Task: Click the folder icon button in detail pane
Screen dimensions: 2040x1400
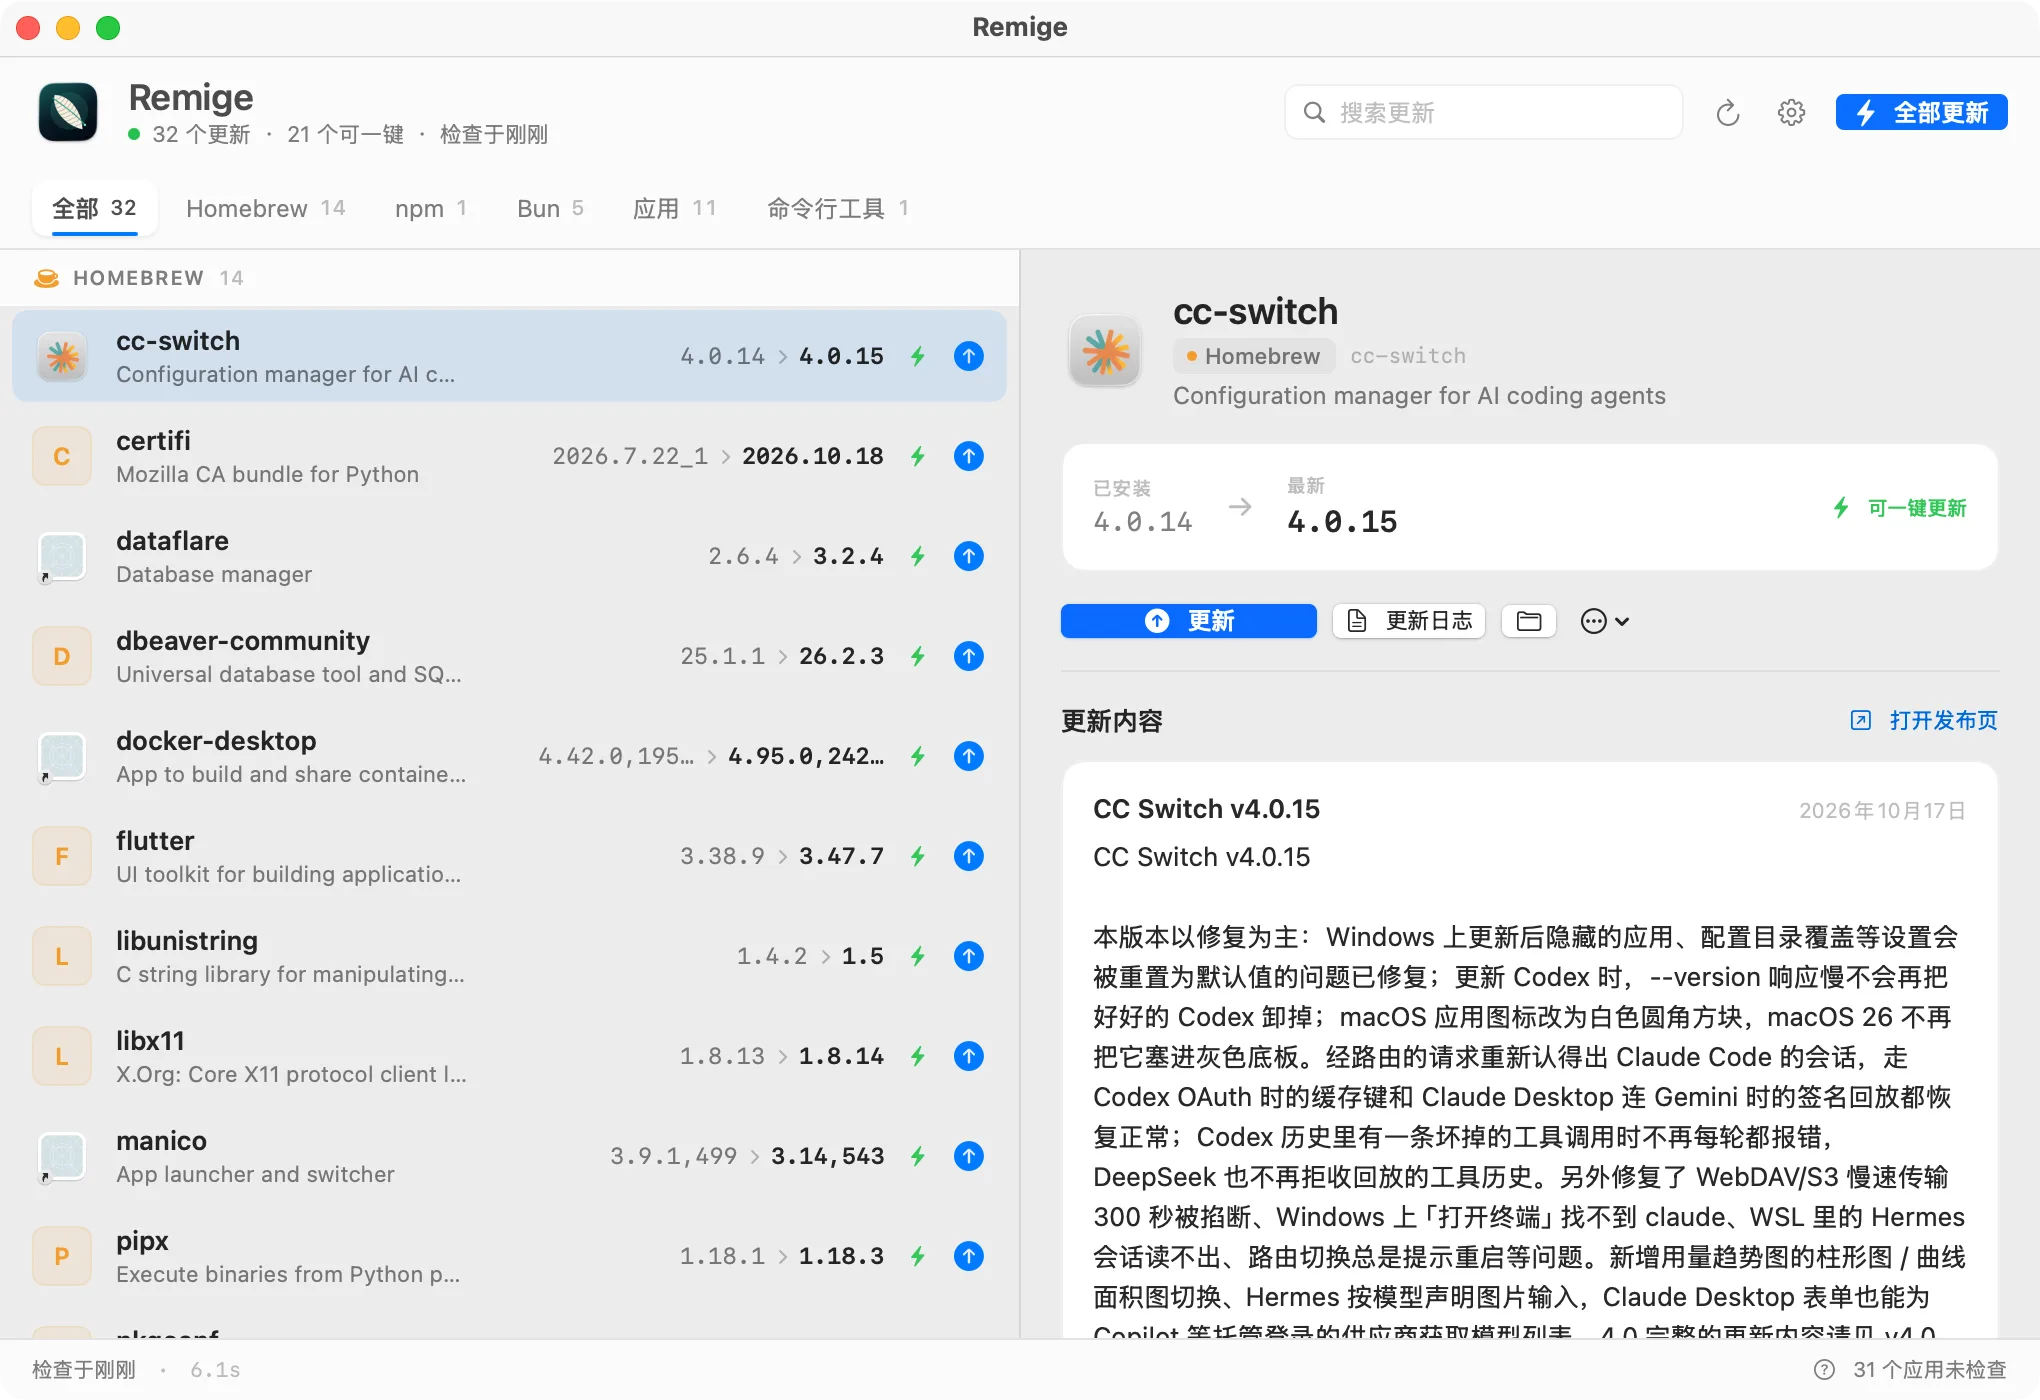Action: tap(1528, 621)
